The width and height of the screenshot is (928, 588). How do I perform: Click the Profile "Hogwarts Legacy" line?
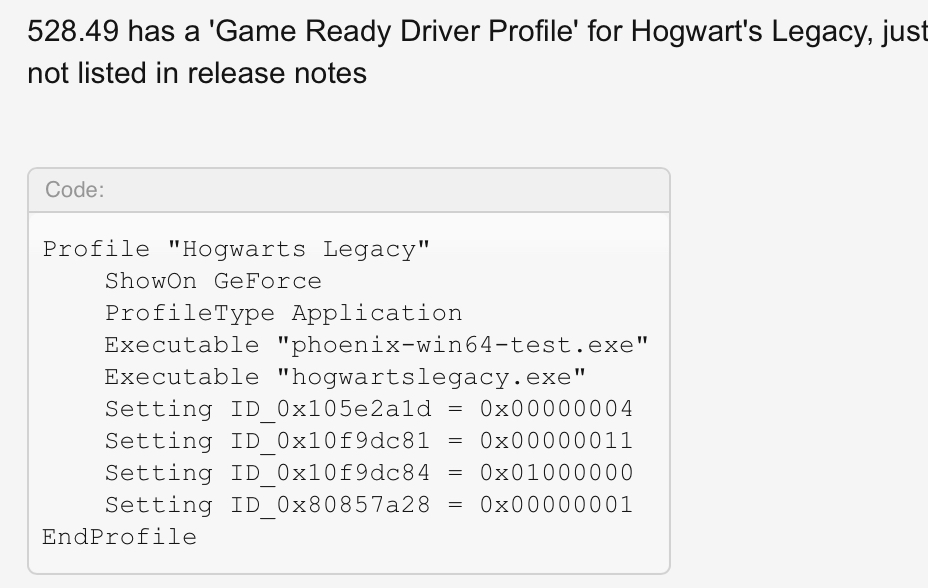click(236, 249)
